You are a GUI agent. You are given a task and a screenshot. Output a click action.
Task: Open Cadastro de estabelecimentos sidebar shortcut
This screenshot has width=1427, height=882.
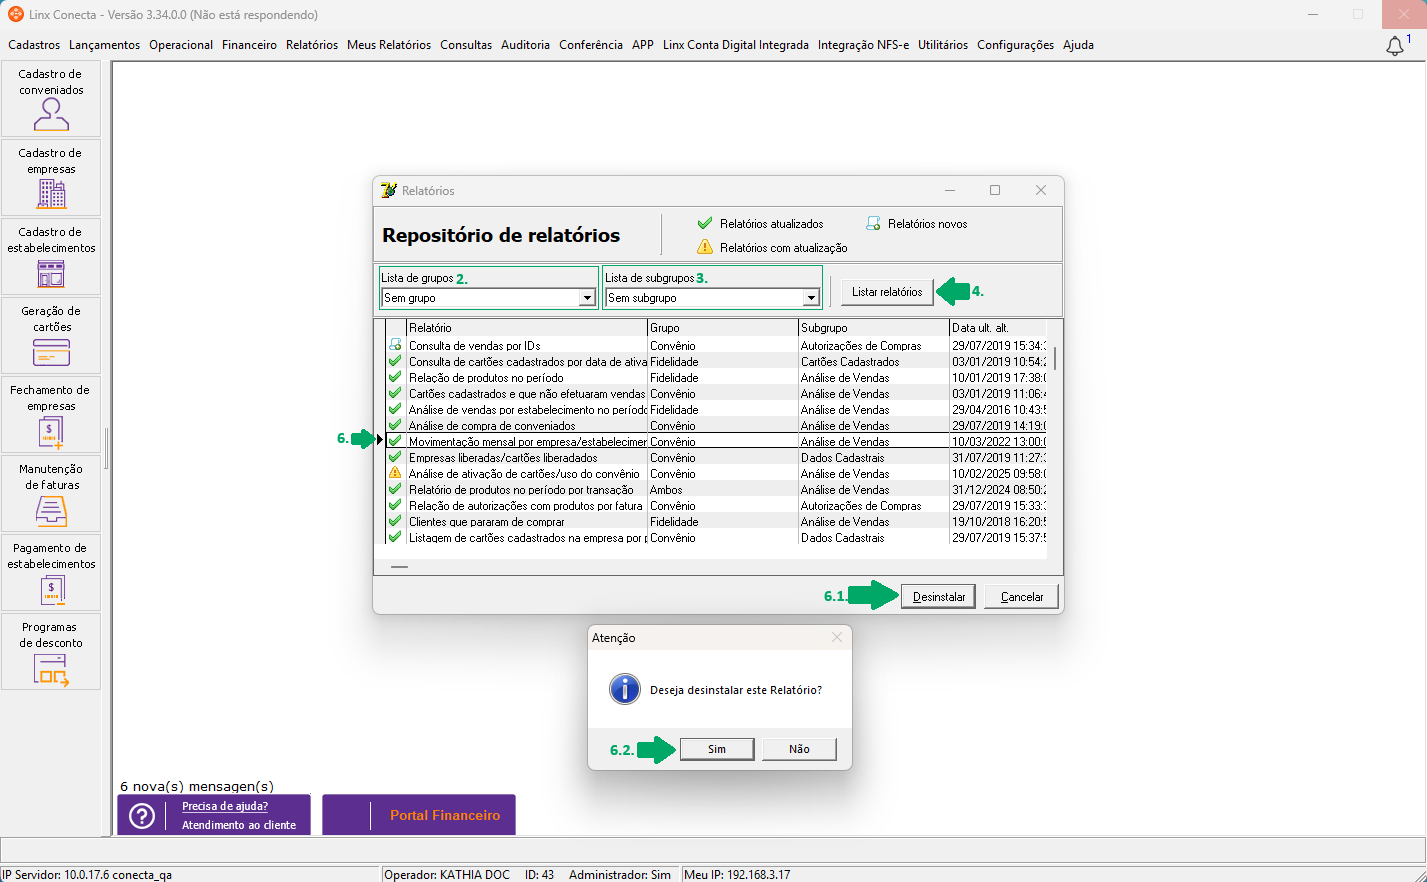pos(51,257)
